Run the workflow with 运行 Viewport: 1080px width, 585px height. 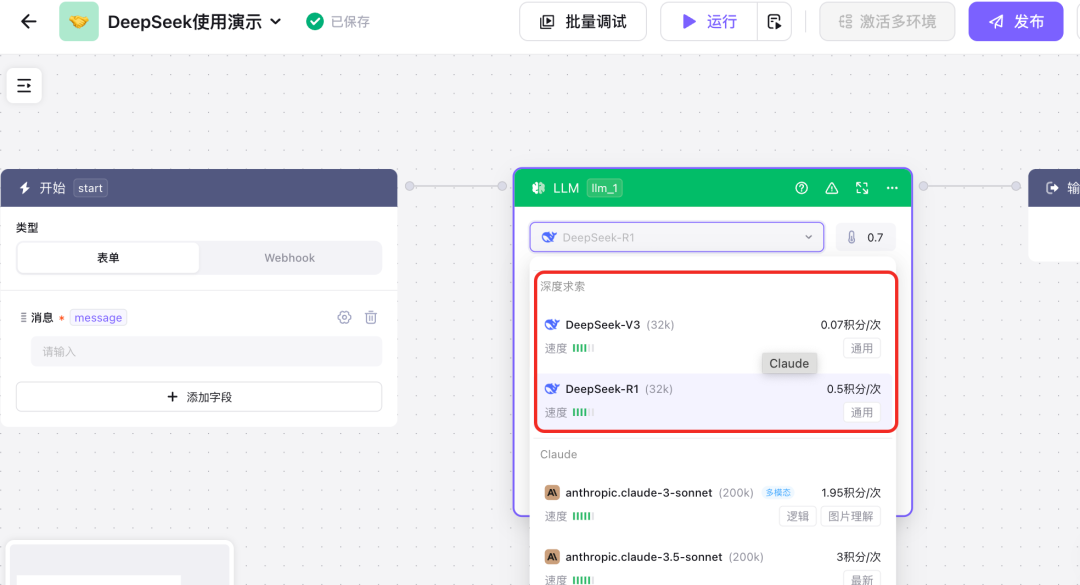click(709, 21)
